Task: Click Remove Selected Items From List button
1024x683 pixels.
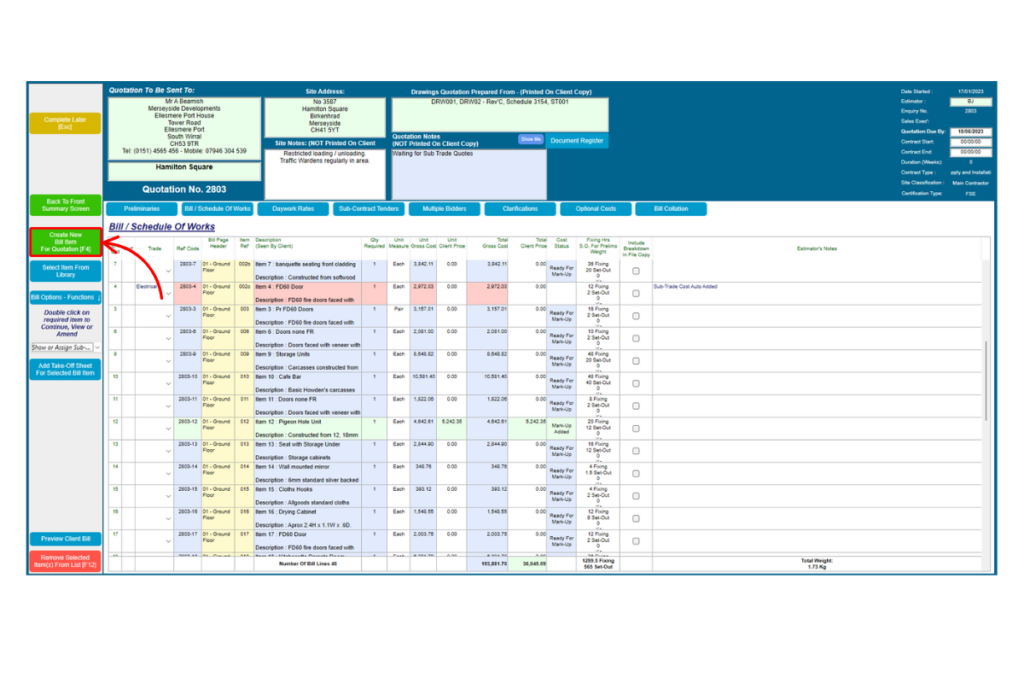Action: click(x=65, y=562)
